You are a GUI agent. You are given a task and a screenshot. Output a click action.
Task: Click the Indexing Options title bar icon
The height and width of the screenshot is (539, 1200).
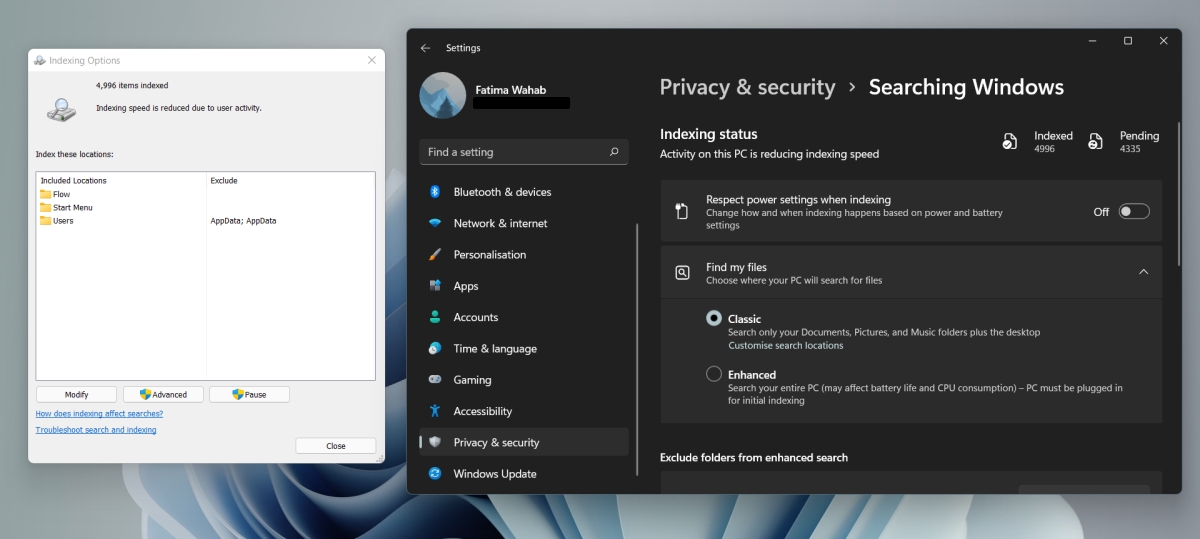(40, 60)
